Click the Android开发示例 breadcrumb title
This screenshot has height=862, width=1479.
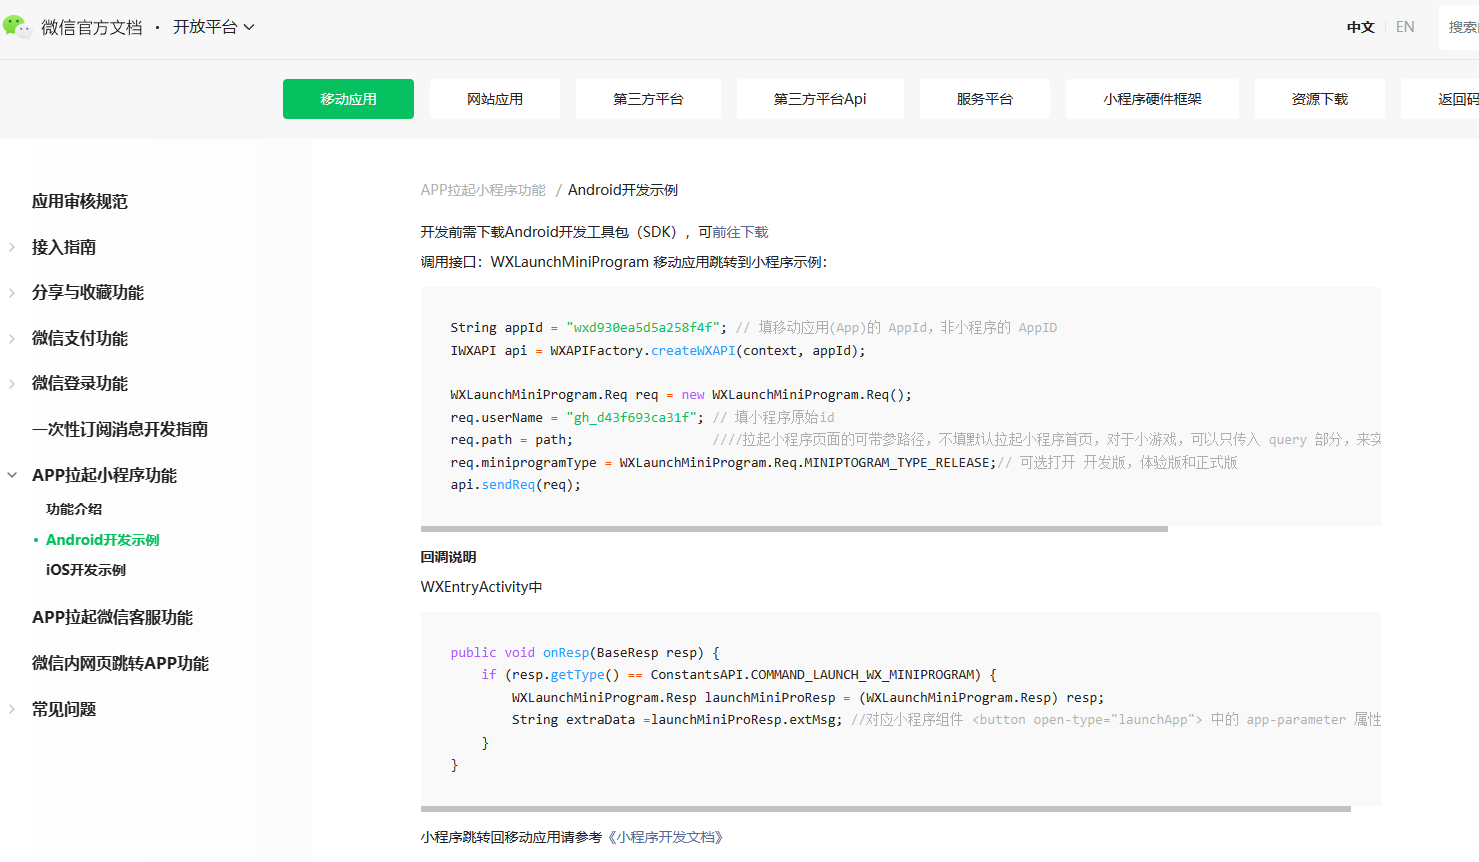coord(623,190)
